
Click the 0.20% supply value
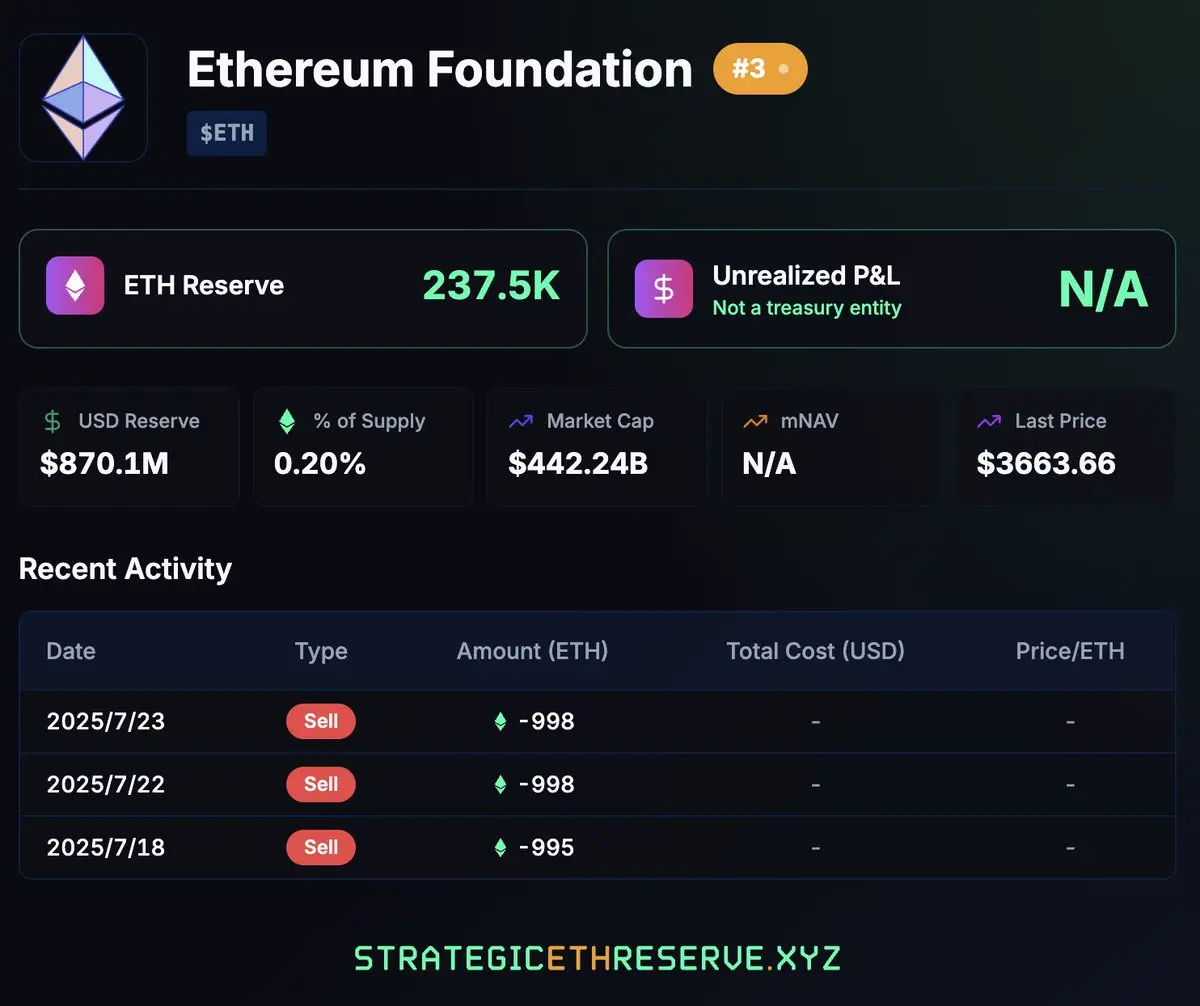320,463
